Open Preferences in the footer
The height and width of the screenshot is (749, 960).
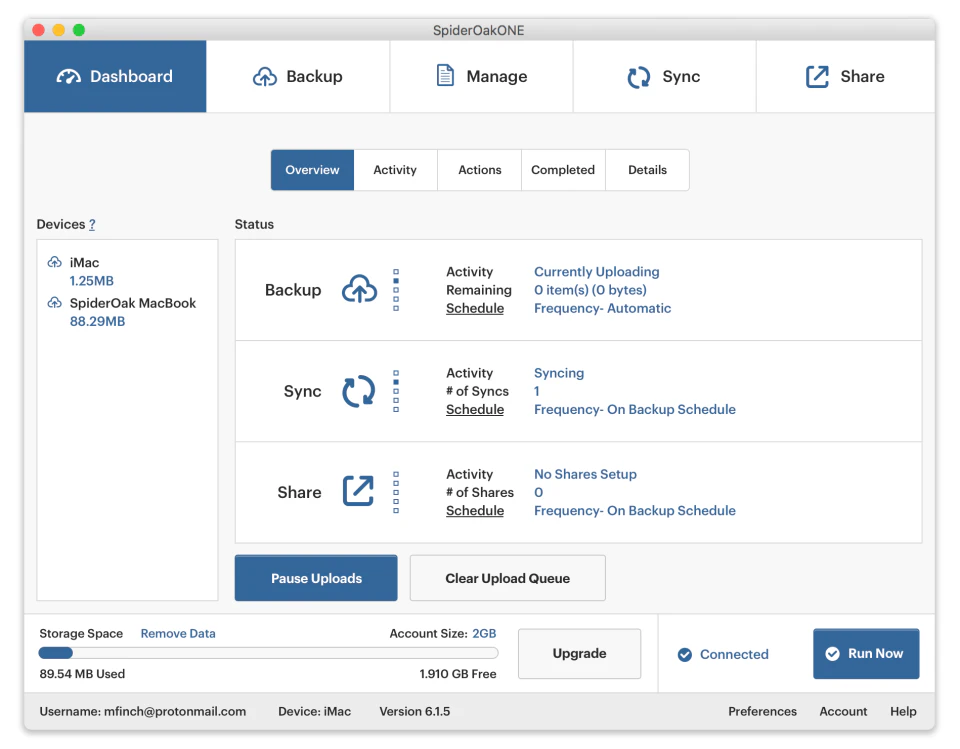pos(762,712)
